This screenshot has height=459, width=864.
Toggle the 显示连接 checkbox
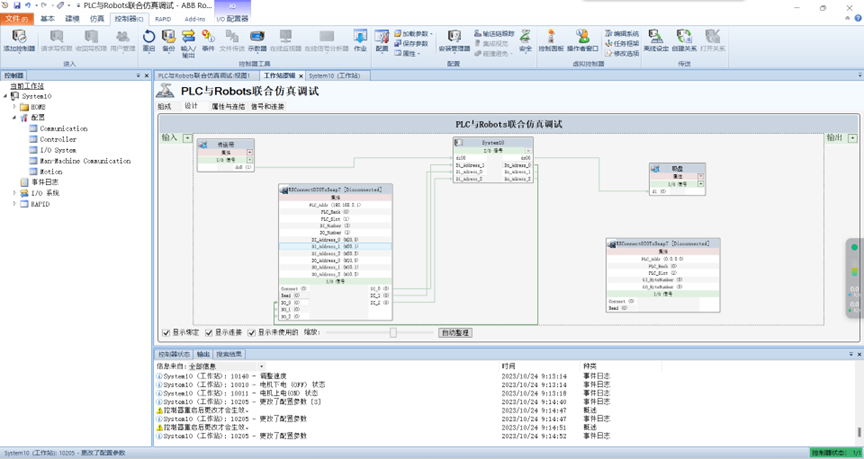pos(209,333)
